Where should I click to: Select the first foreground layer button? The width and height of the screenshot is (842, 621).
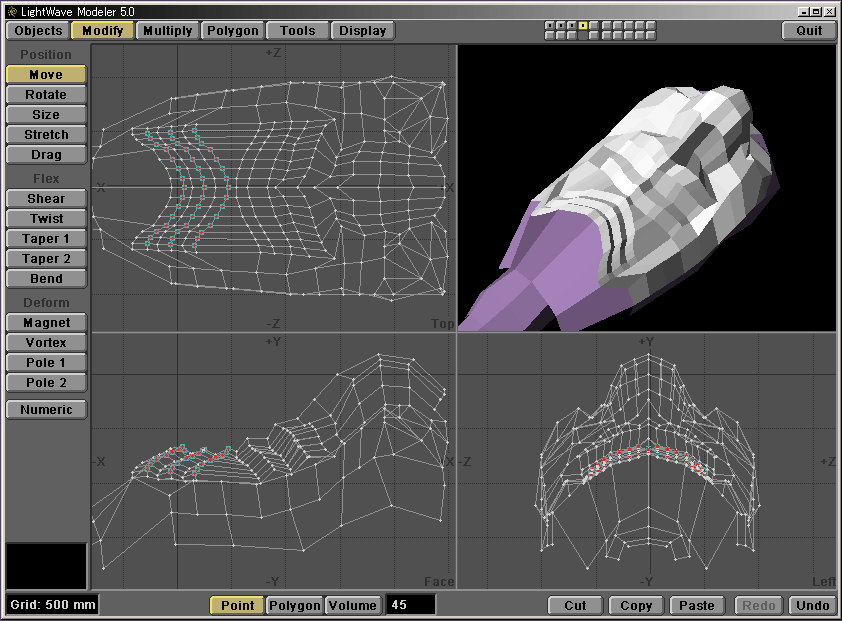tap(550, 25)
